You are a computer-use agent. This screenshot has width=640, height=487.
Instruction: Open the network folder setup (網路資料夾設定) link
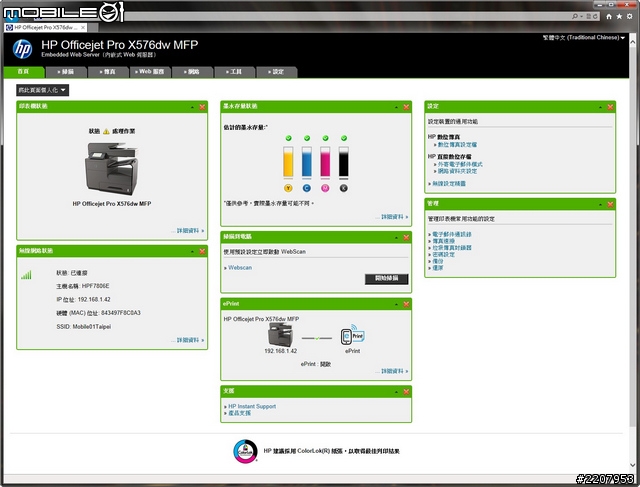tap(457, 171)
